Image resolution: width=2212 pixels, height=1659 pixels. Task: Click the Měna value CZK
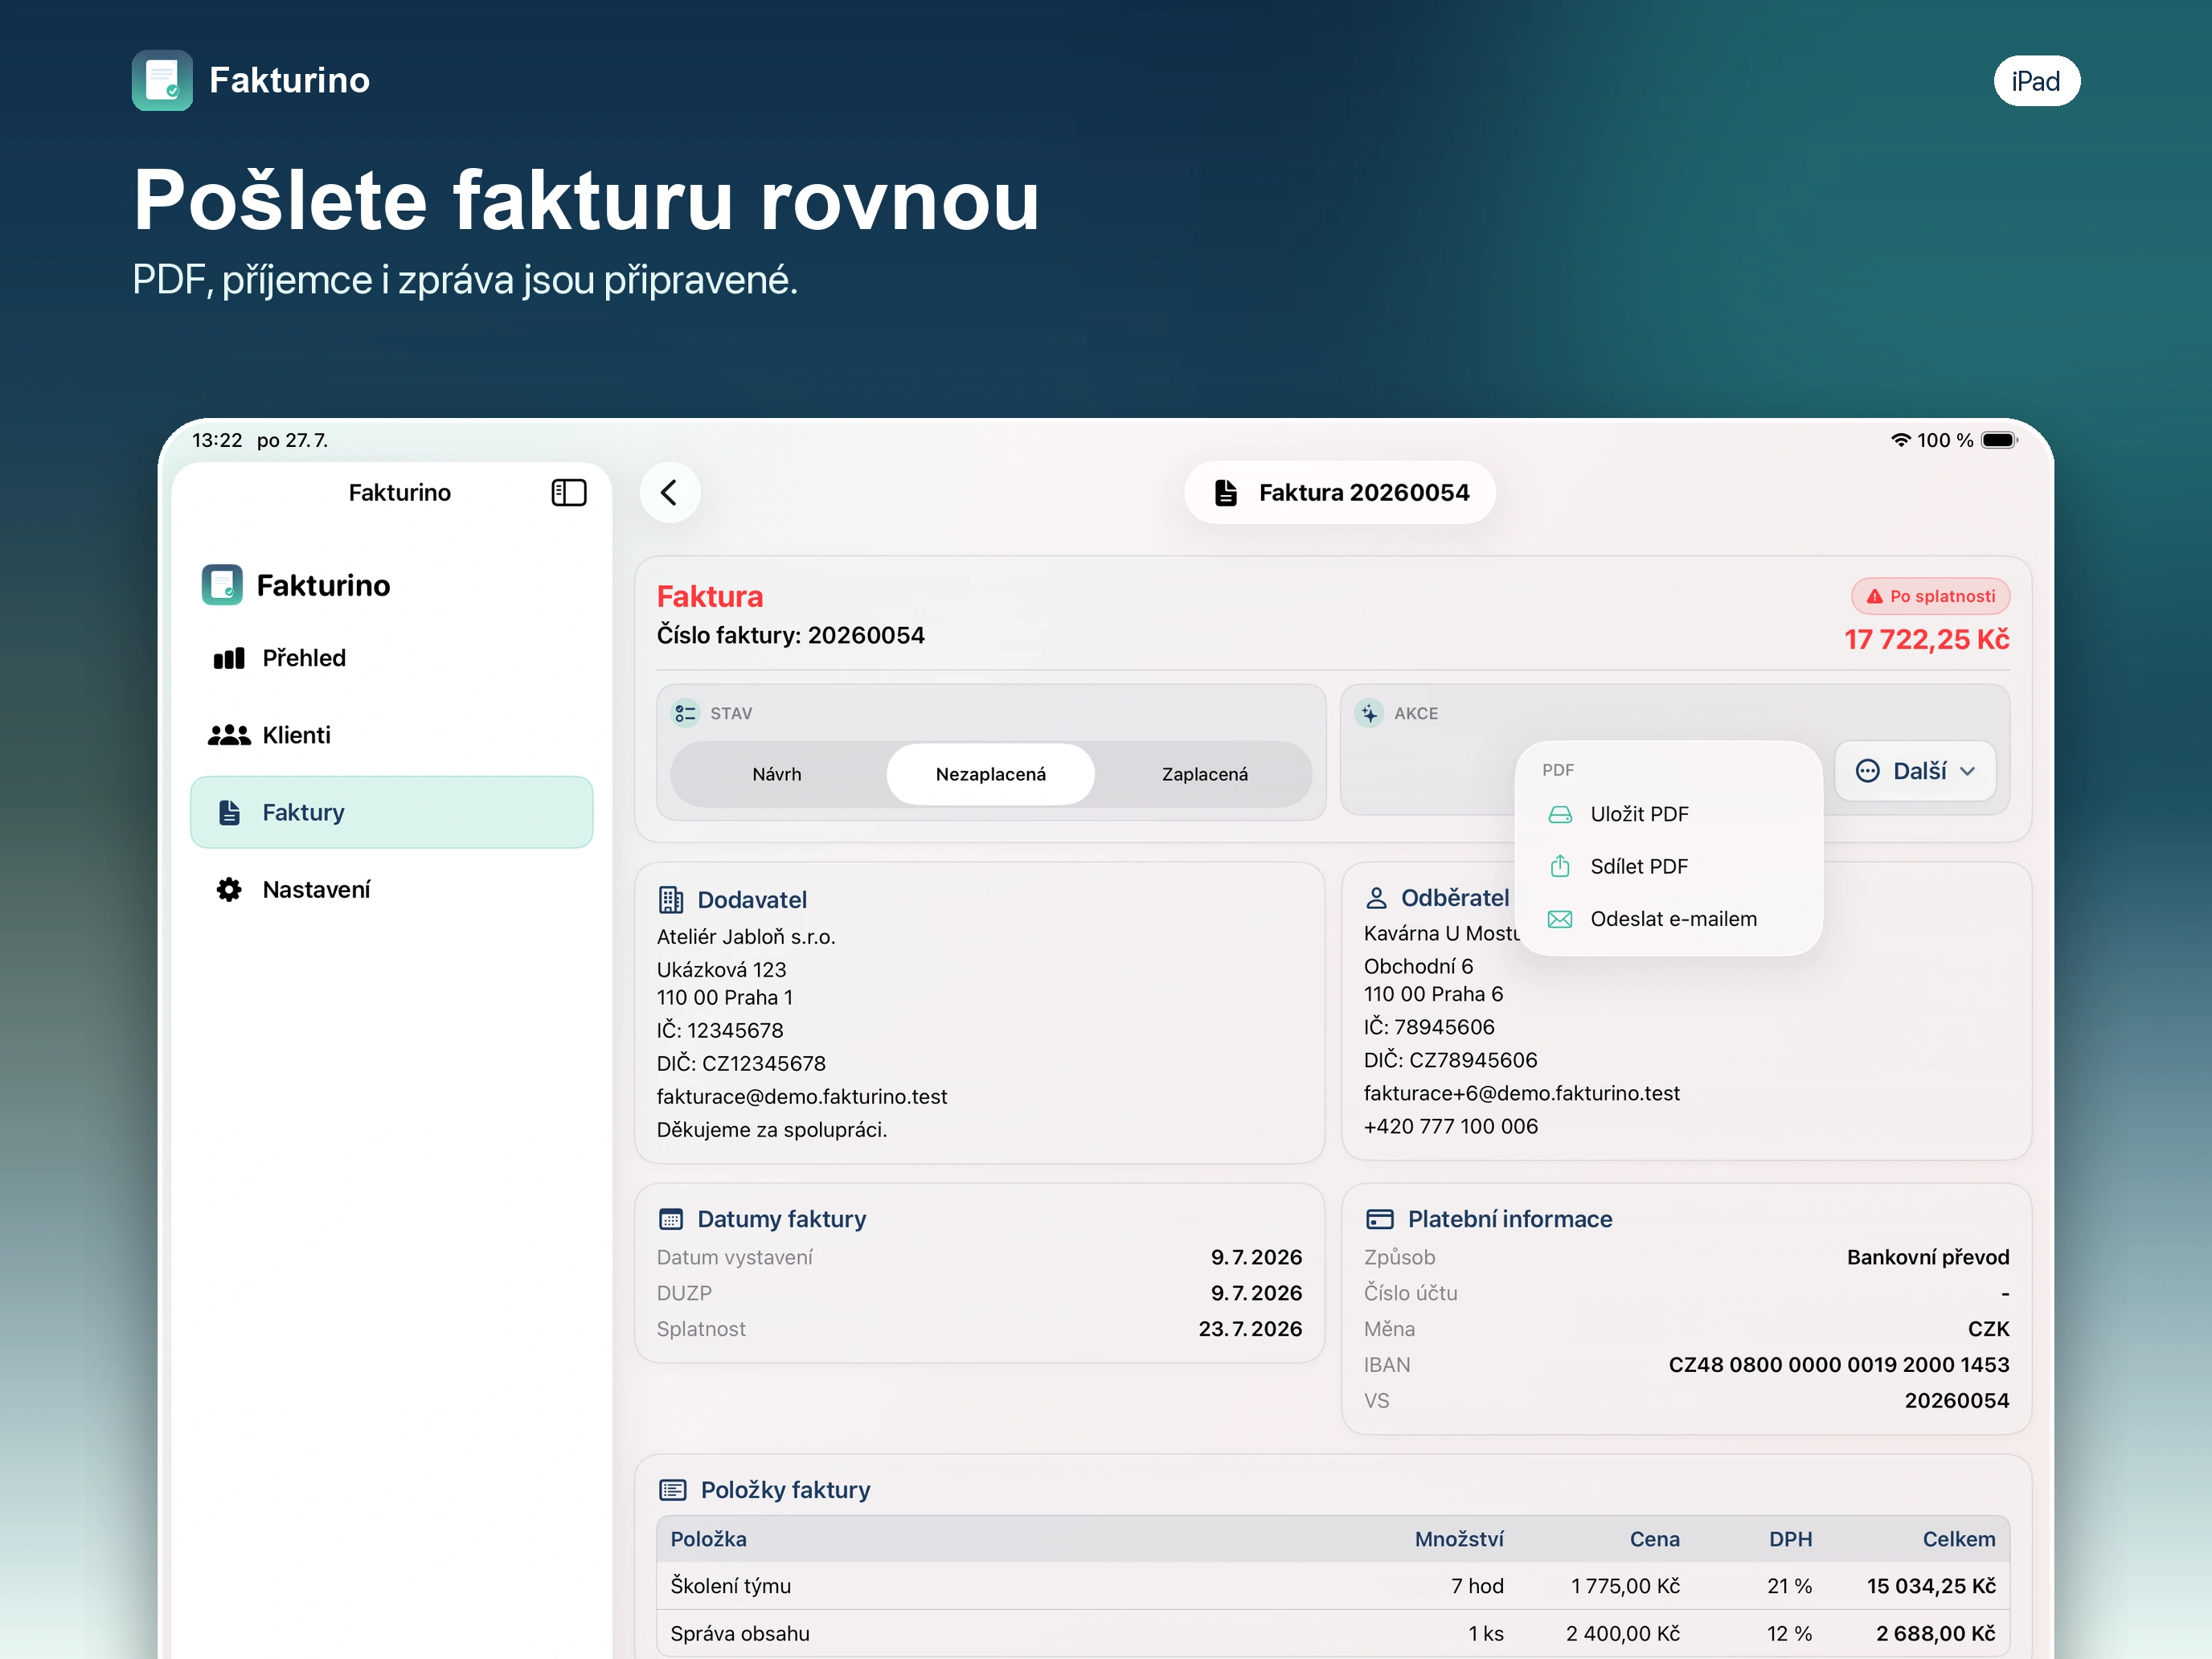[x=1988, y=1329]
